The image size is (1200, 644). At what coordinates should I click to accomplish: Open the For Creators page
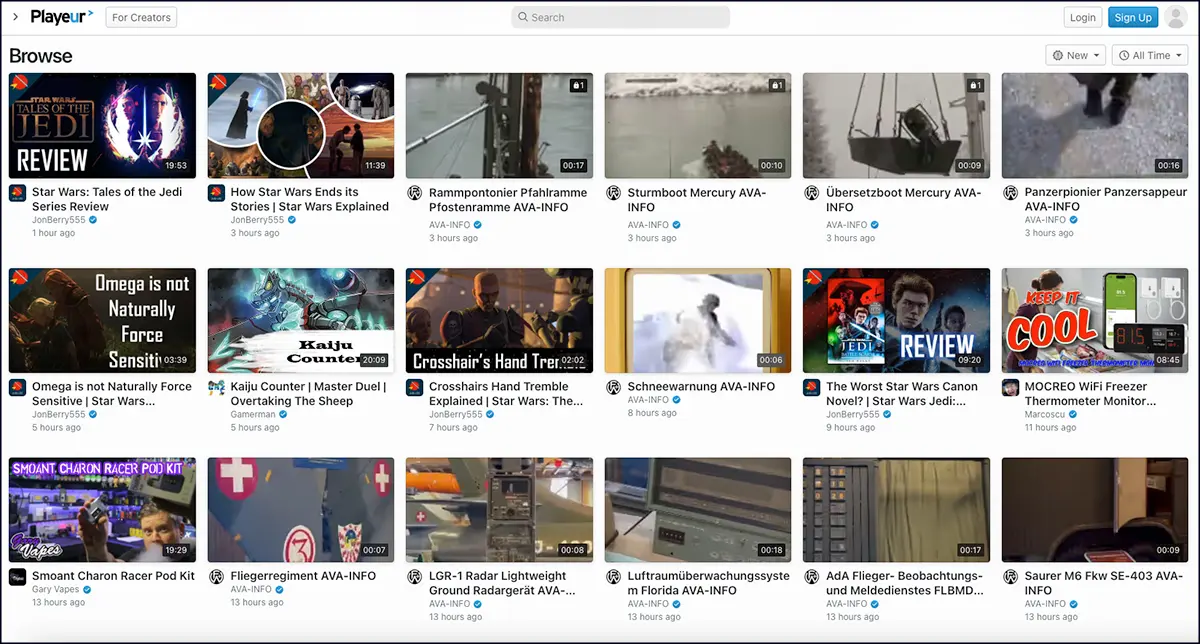(141, 17)
